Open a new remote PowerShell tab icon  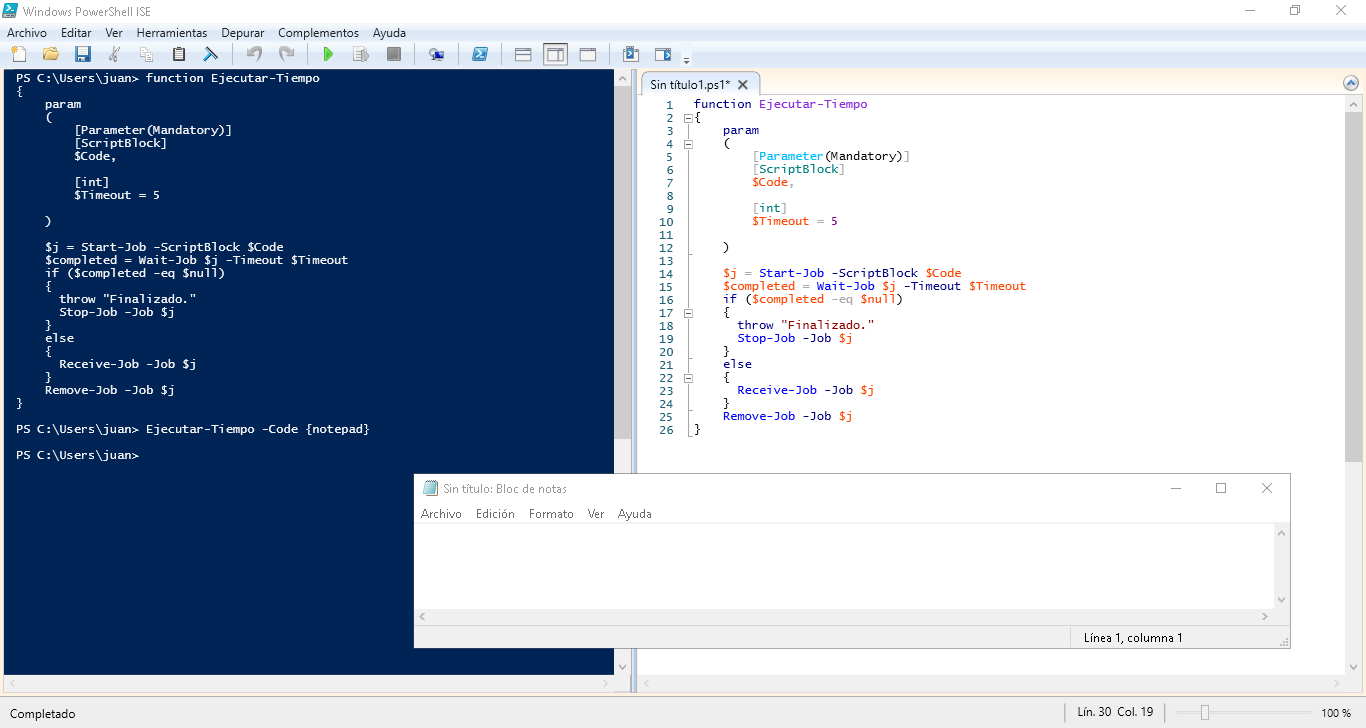[x=436, y=54]
